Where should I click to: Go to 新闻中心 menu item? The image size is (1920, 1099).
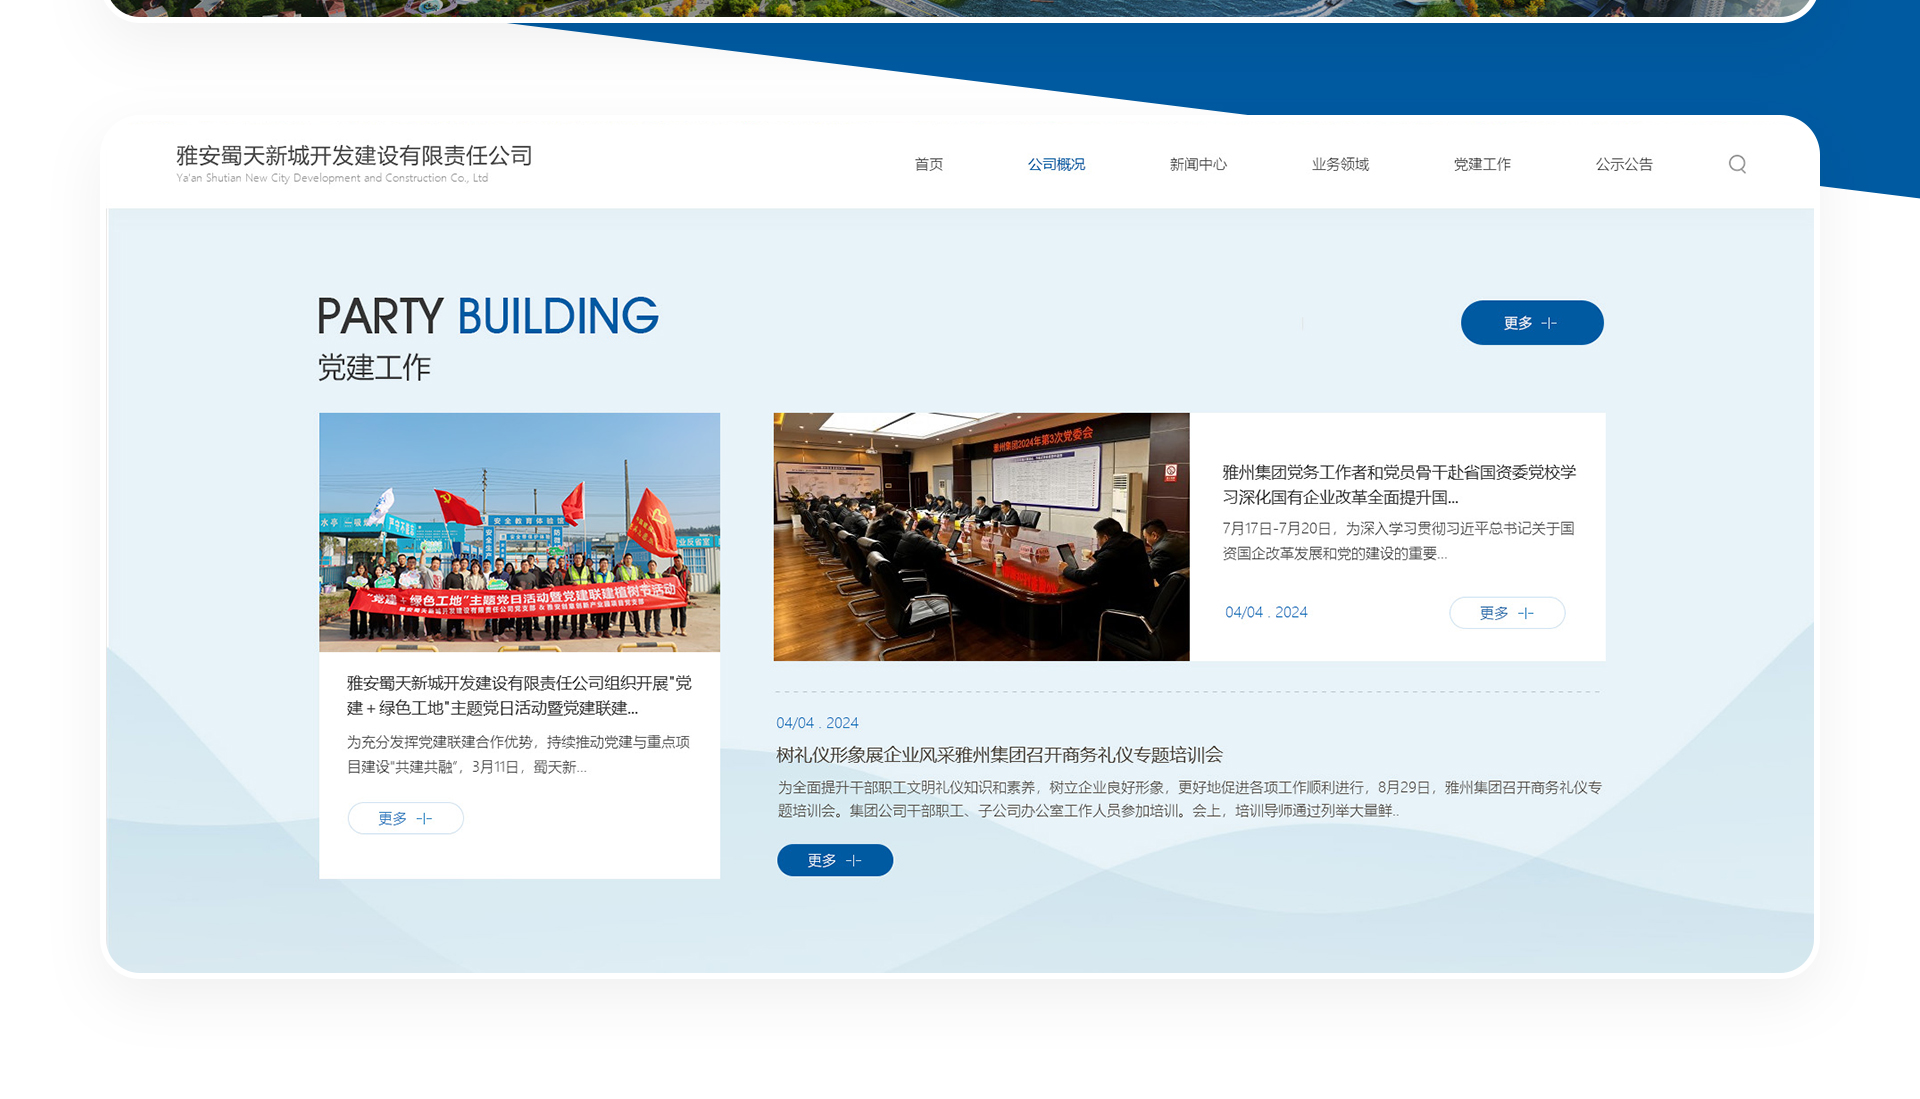point(1198,164)
